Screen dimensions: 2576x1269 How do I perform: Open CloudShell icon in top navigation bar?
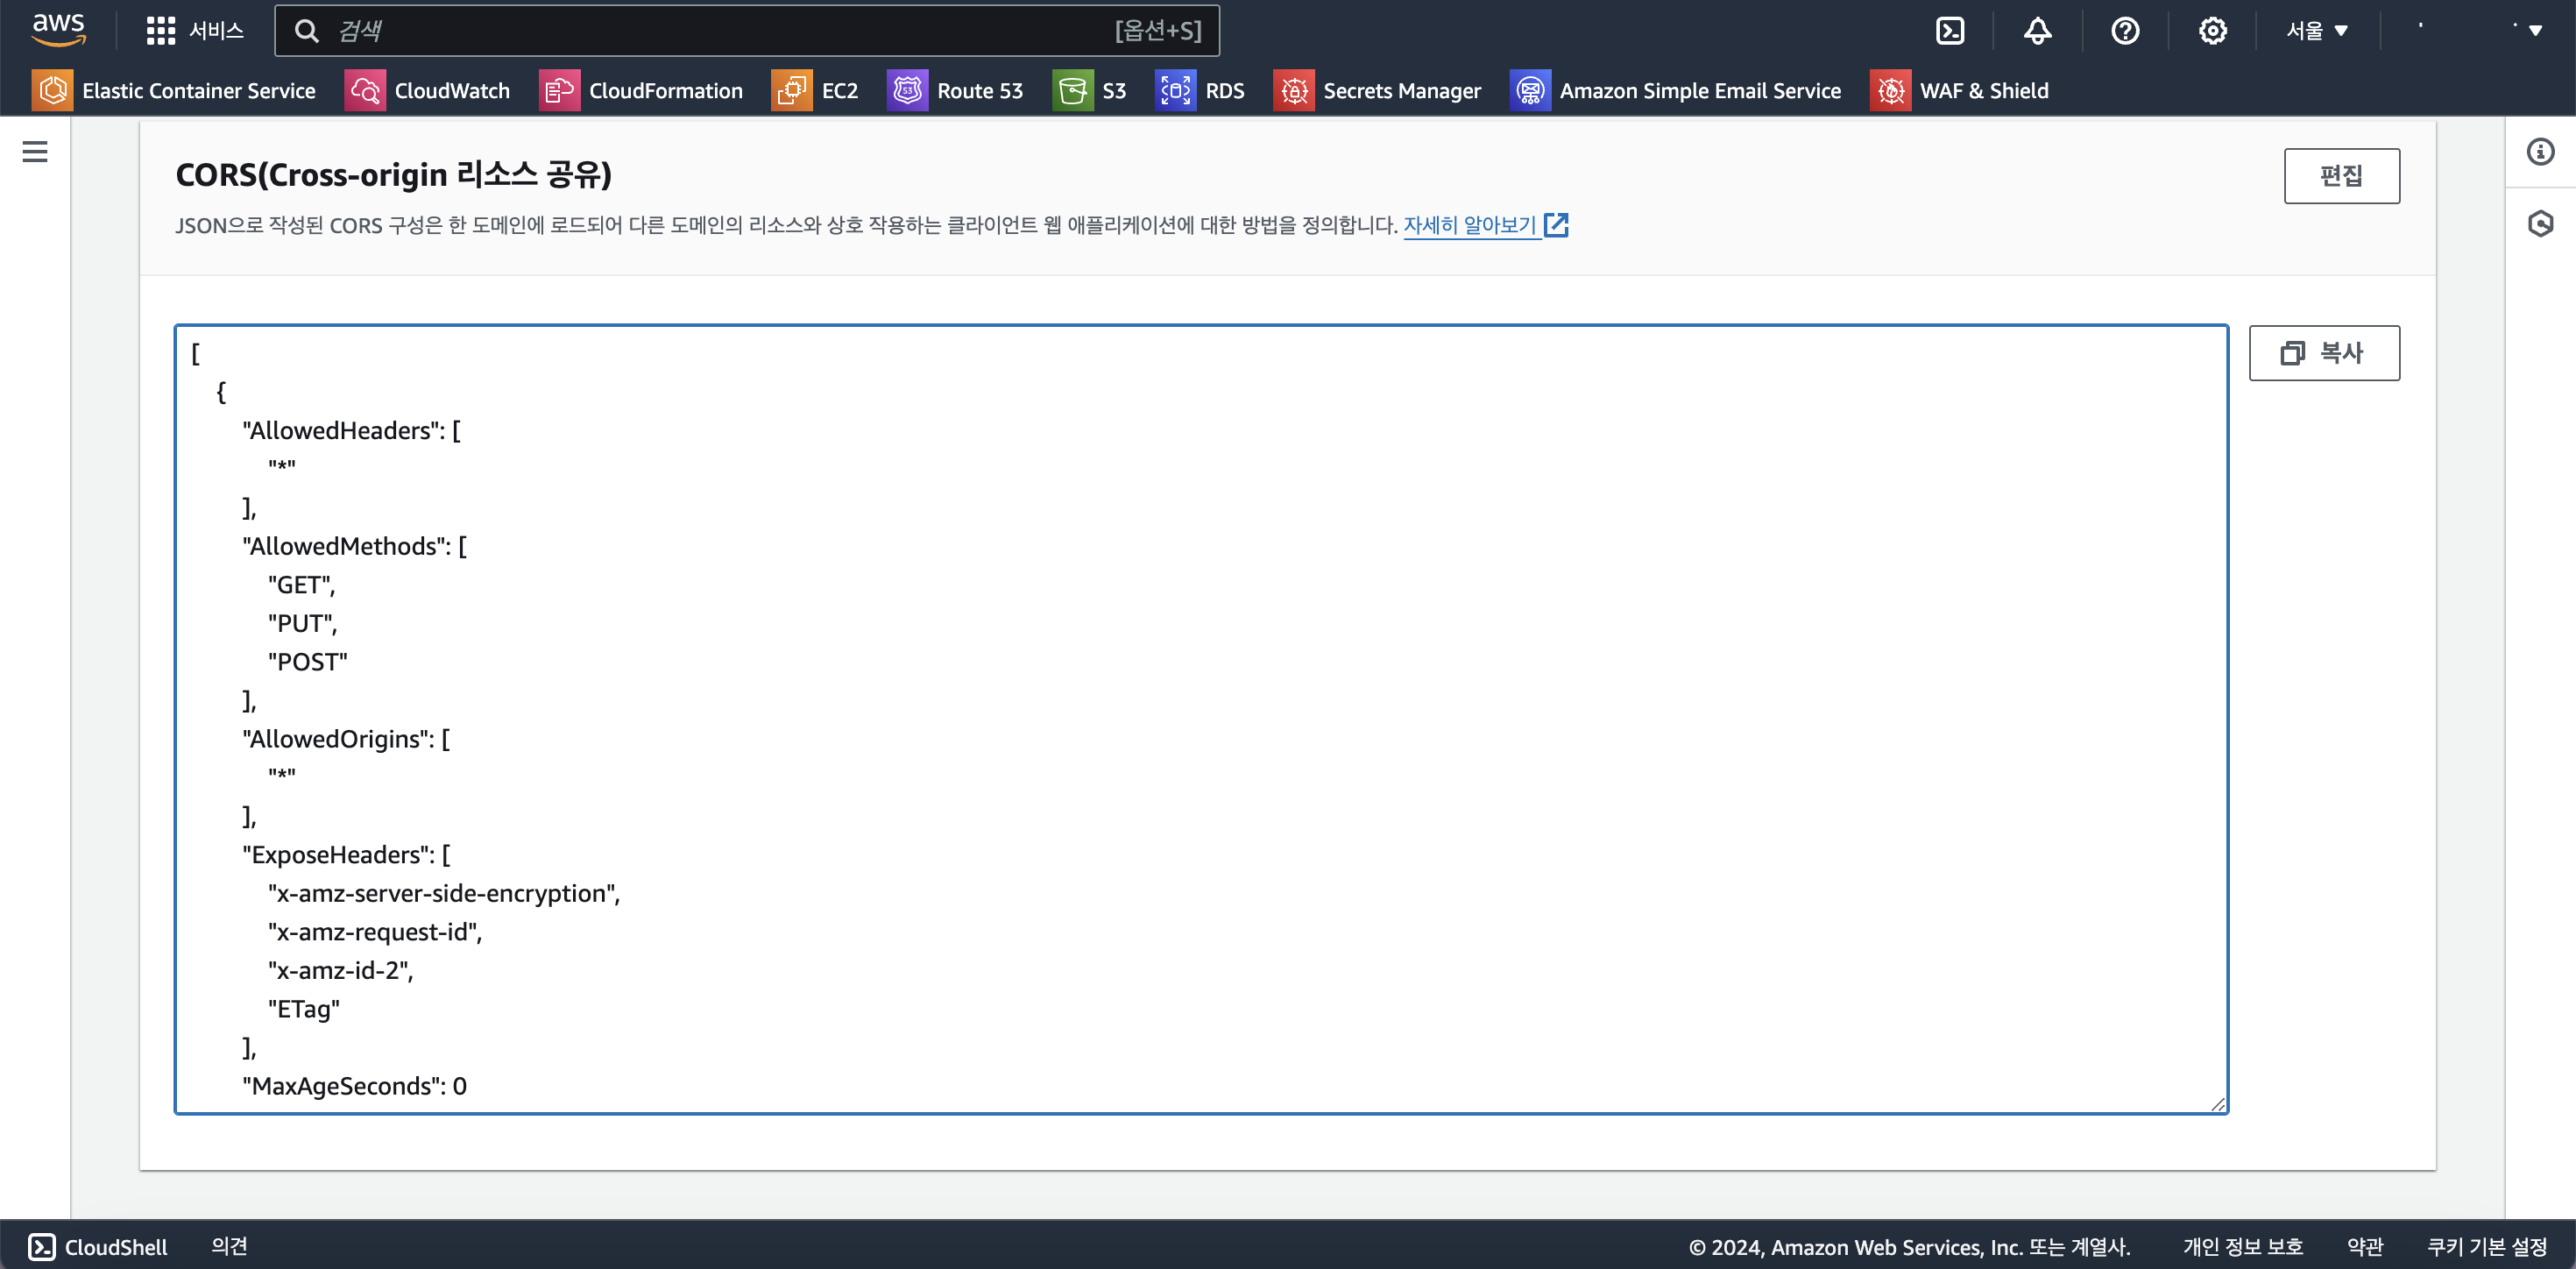point(1950,31)
